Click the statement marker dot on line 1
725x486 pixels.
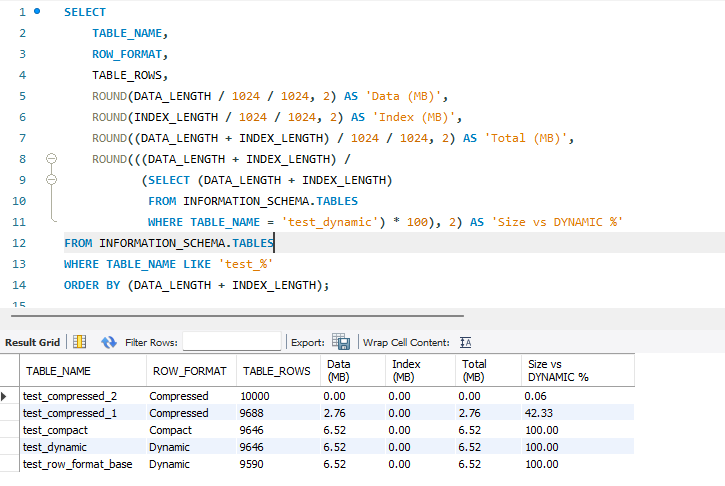37,12
